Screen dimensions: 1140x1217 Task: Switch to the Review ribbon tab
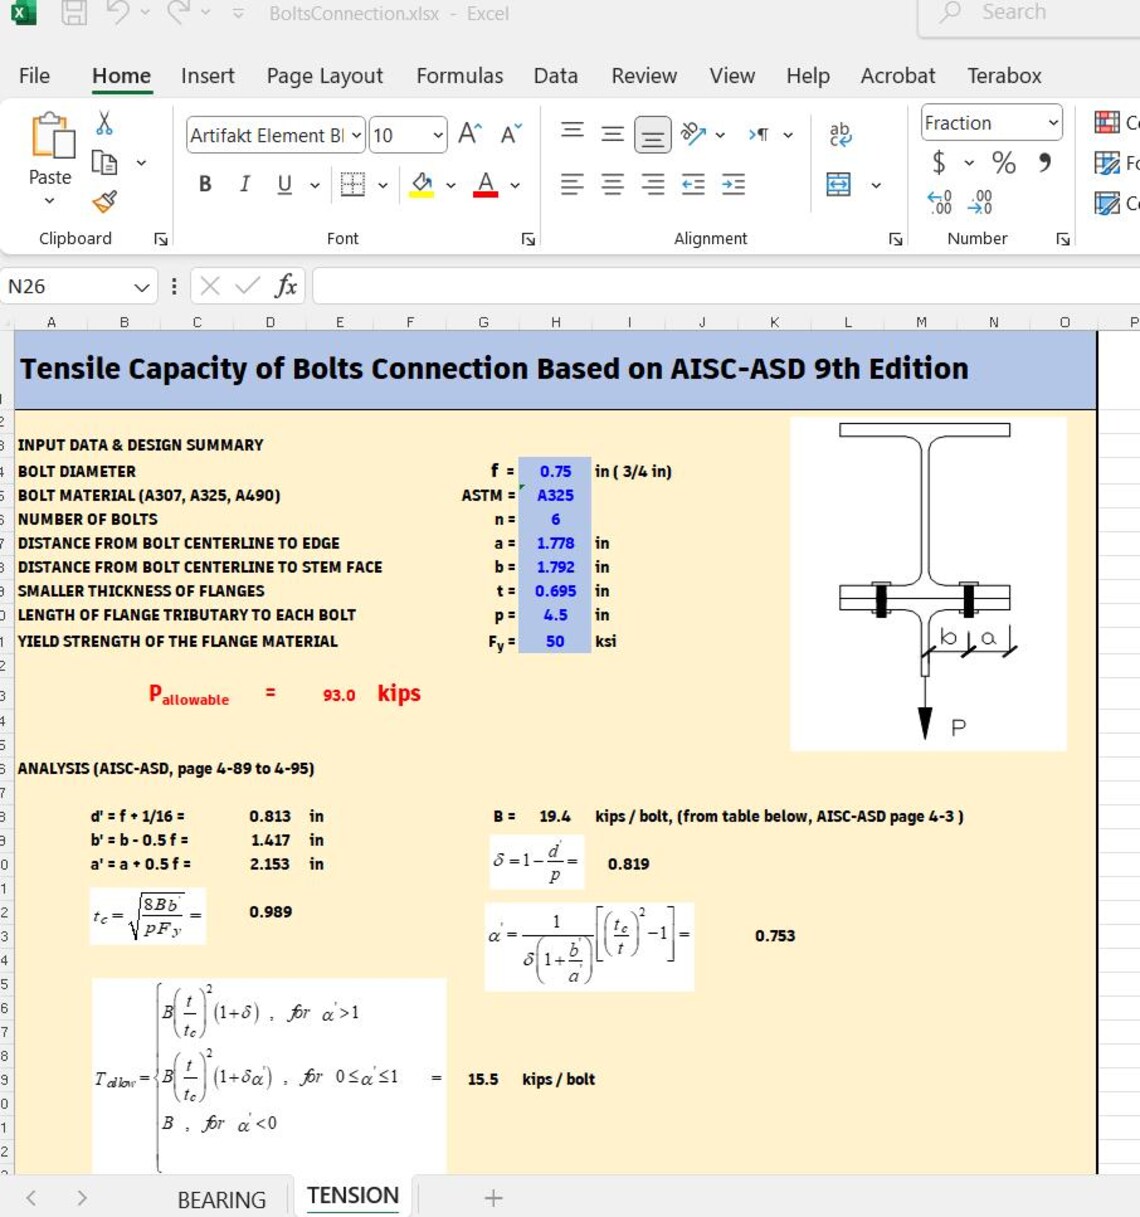(x=644, y=76)
